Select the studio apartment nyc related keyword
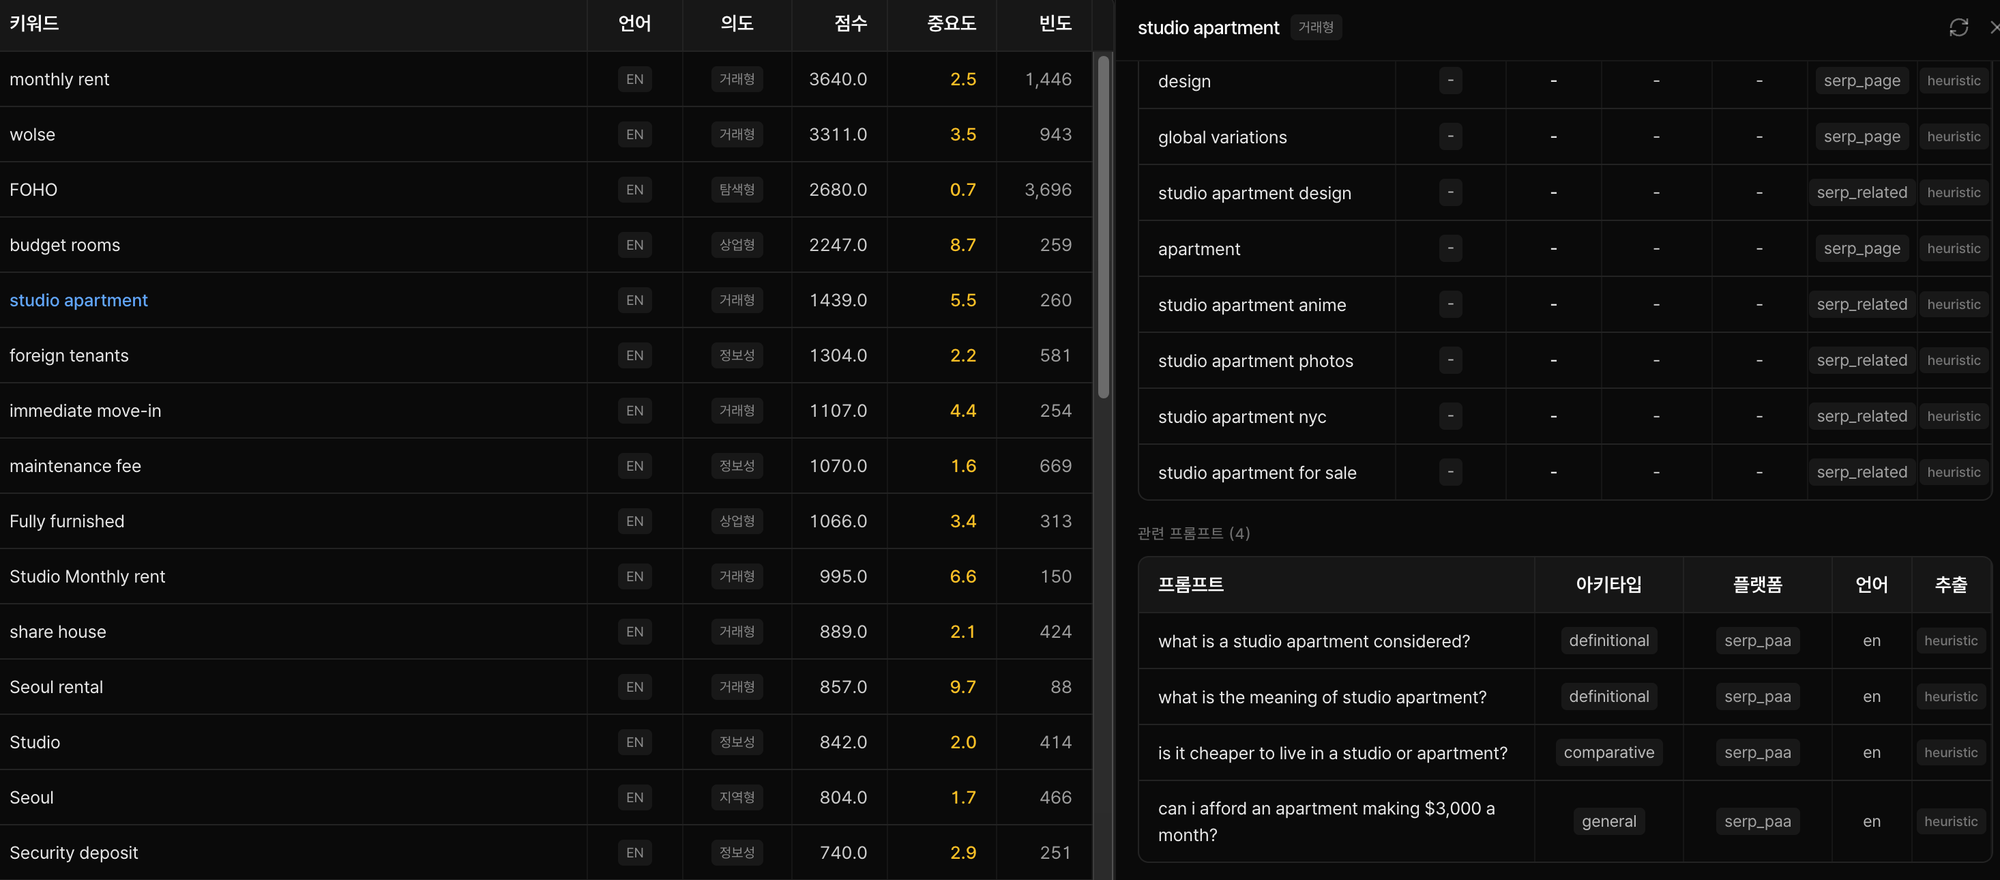The width and height of the screenshot is (2000, 880). 1242,417
